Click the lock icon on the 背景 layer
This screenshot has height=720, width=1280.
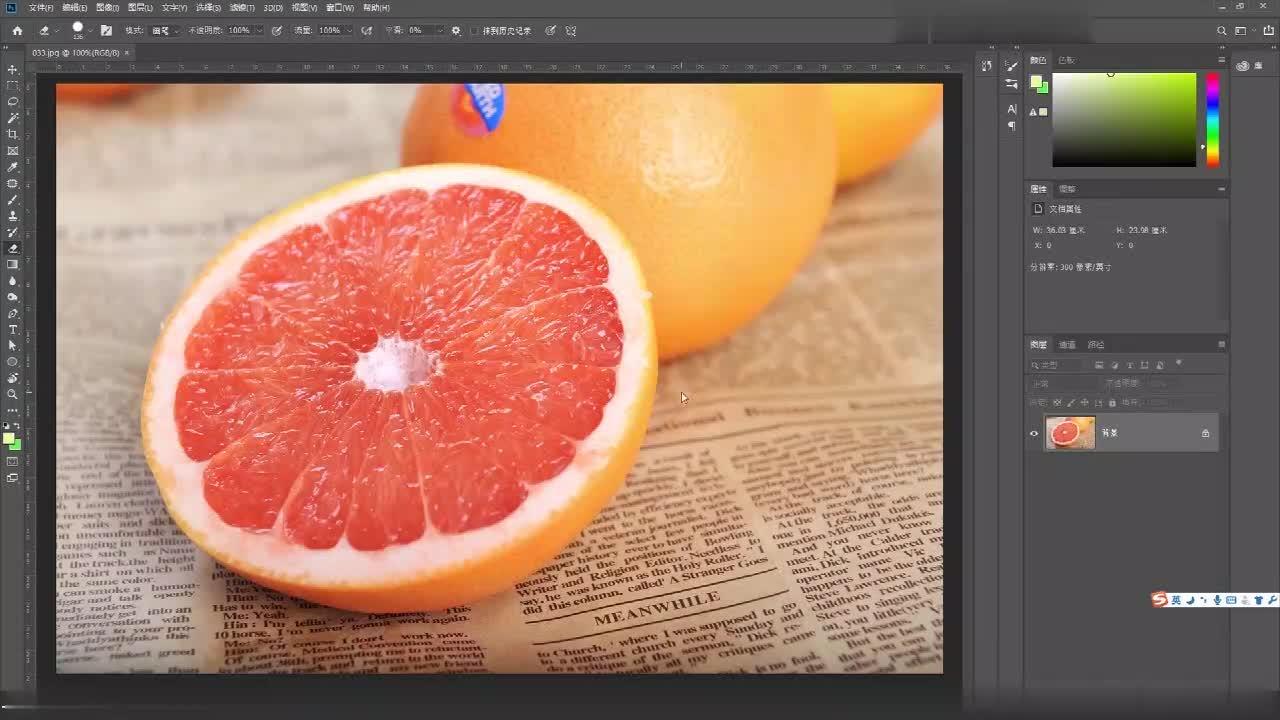[1206, 433]
